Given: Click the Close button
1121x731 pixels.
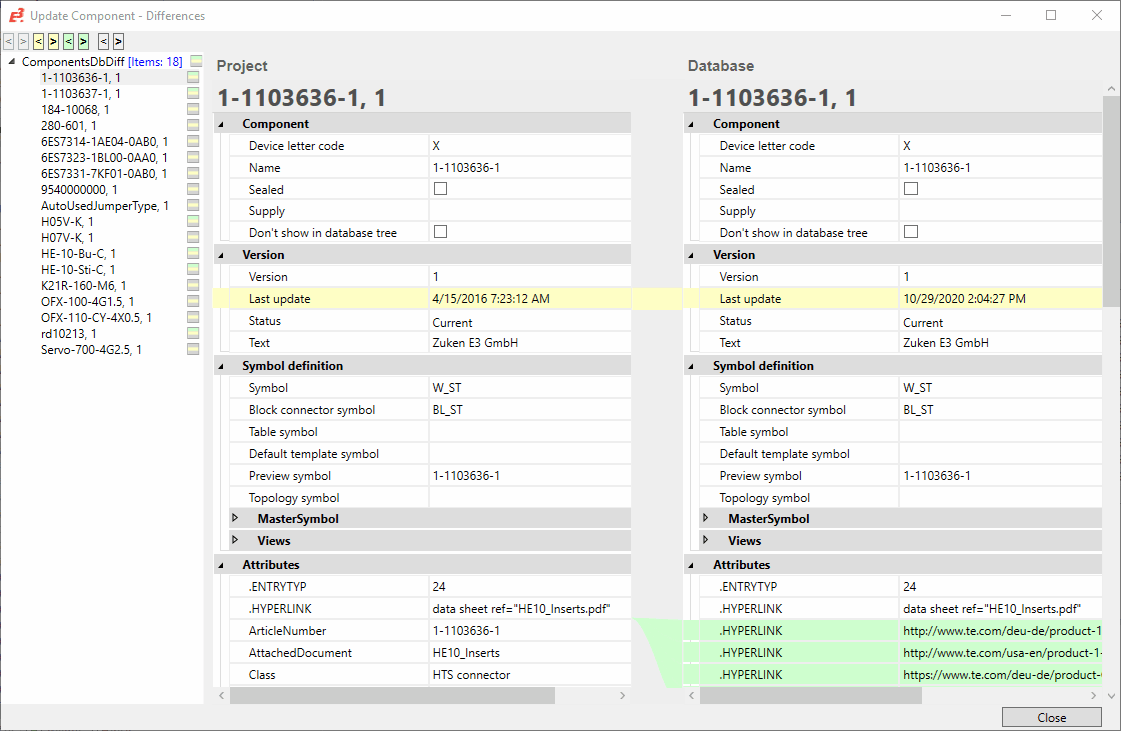Looking at the screenshot, I should [1052, 717].
